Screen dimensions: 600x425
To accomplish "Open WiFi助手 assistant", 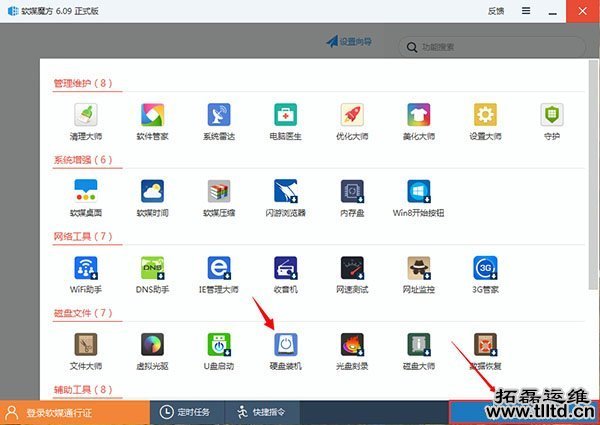I will coord(86,268).
